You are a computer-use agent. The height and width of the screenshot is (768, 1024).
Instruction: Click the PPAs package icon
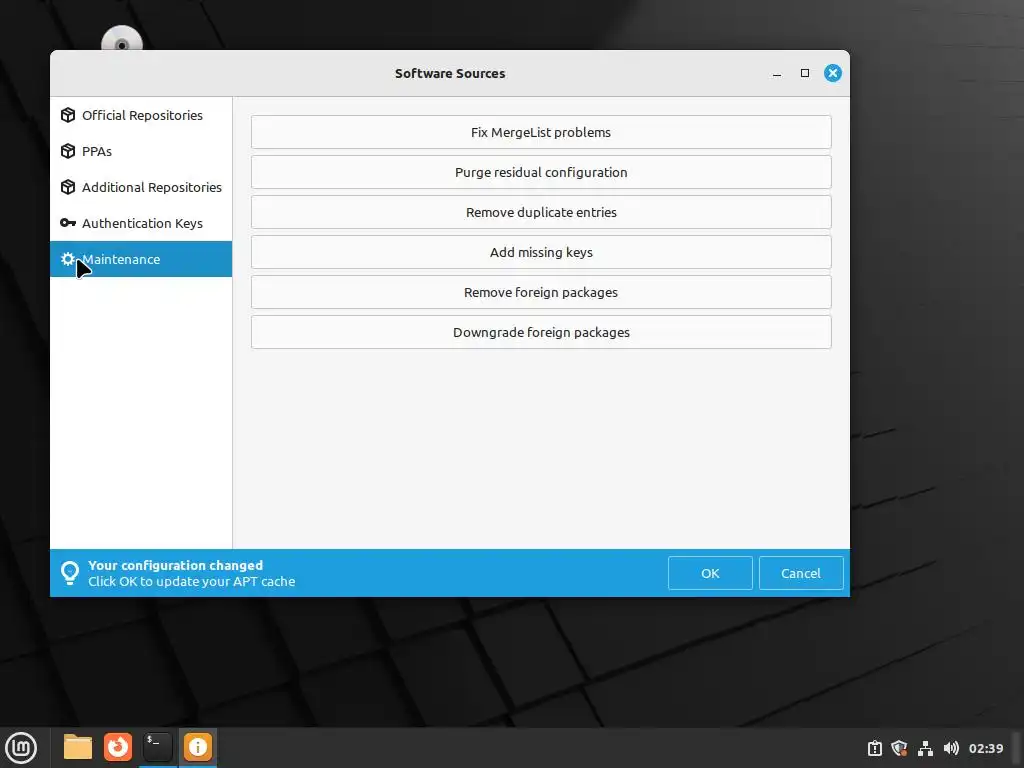(68, 151)
